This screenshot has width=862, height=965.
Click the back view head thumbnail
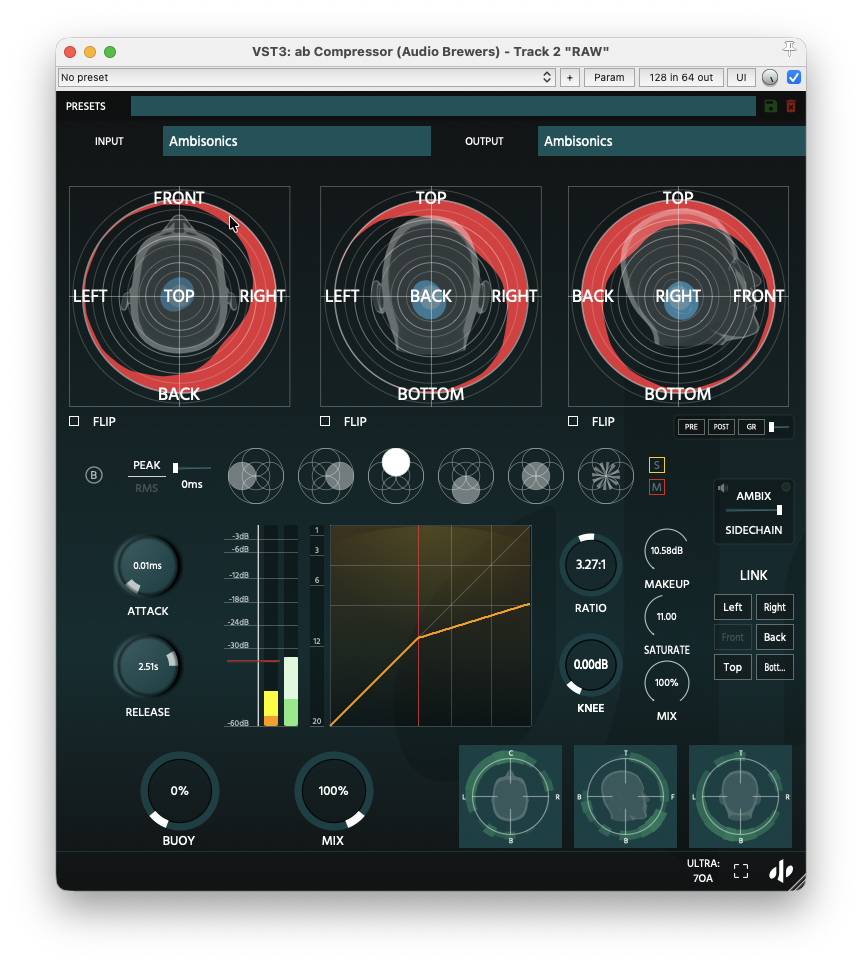pyautogui.click(x=740, y=796)
